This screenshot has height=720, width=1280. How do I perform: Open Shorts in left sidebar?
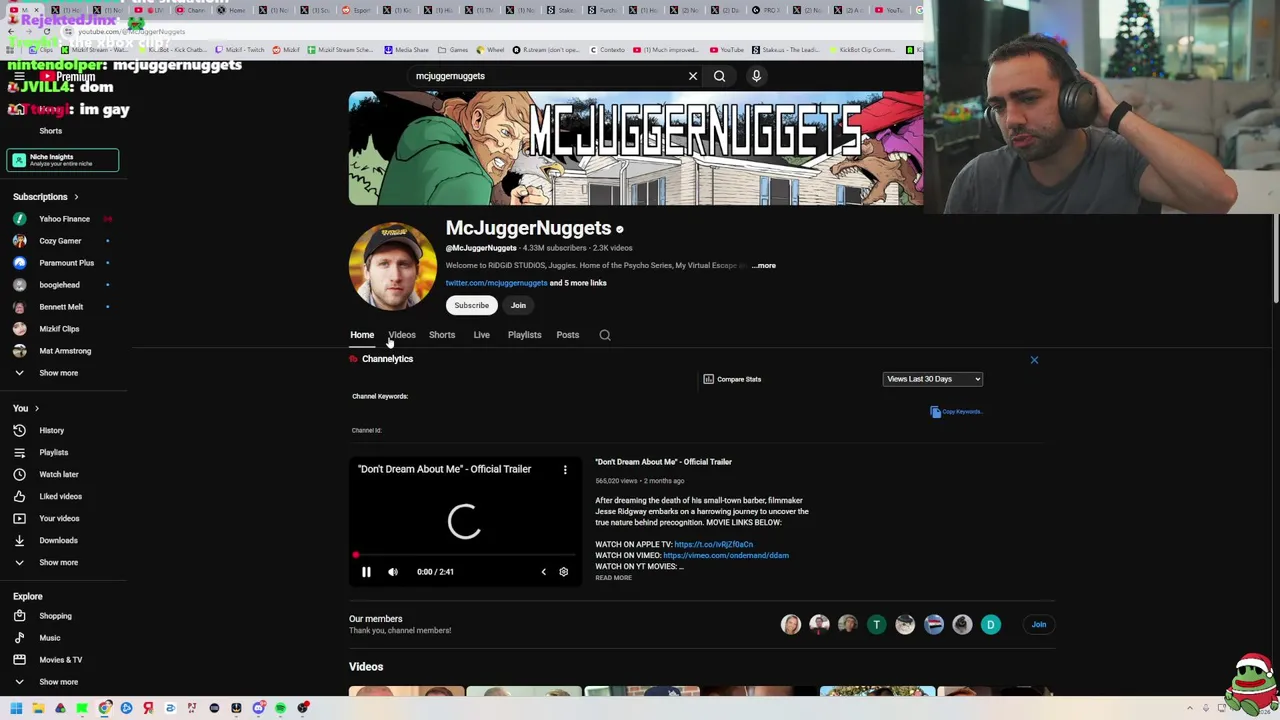pyautogui.click(x=50, y=131)
